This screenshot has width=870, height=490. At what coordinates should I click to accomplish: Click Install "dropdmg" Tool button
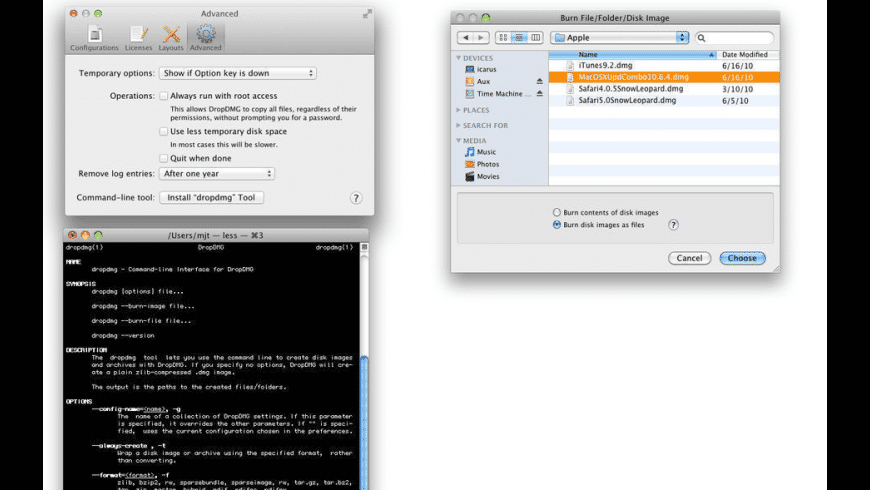[211, 198]
